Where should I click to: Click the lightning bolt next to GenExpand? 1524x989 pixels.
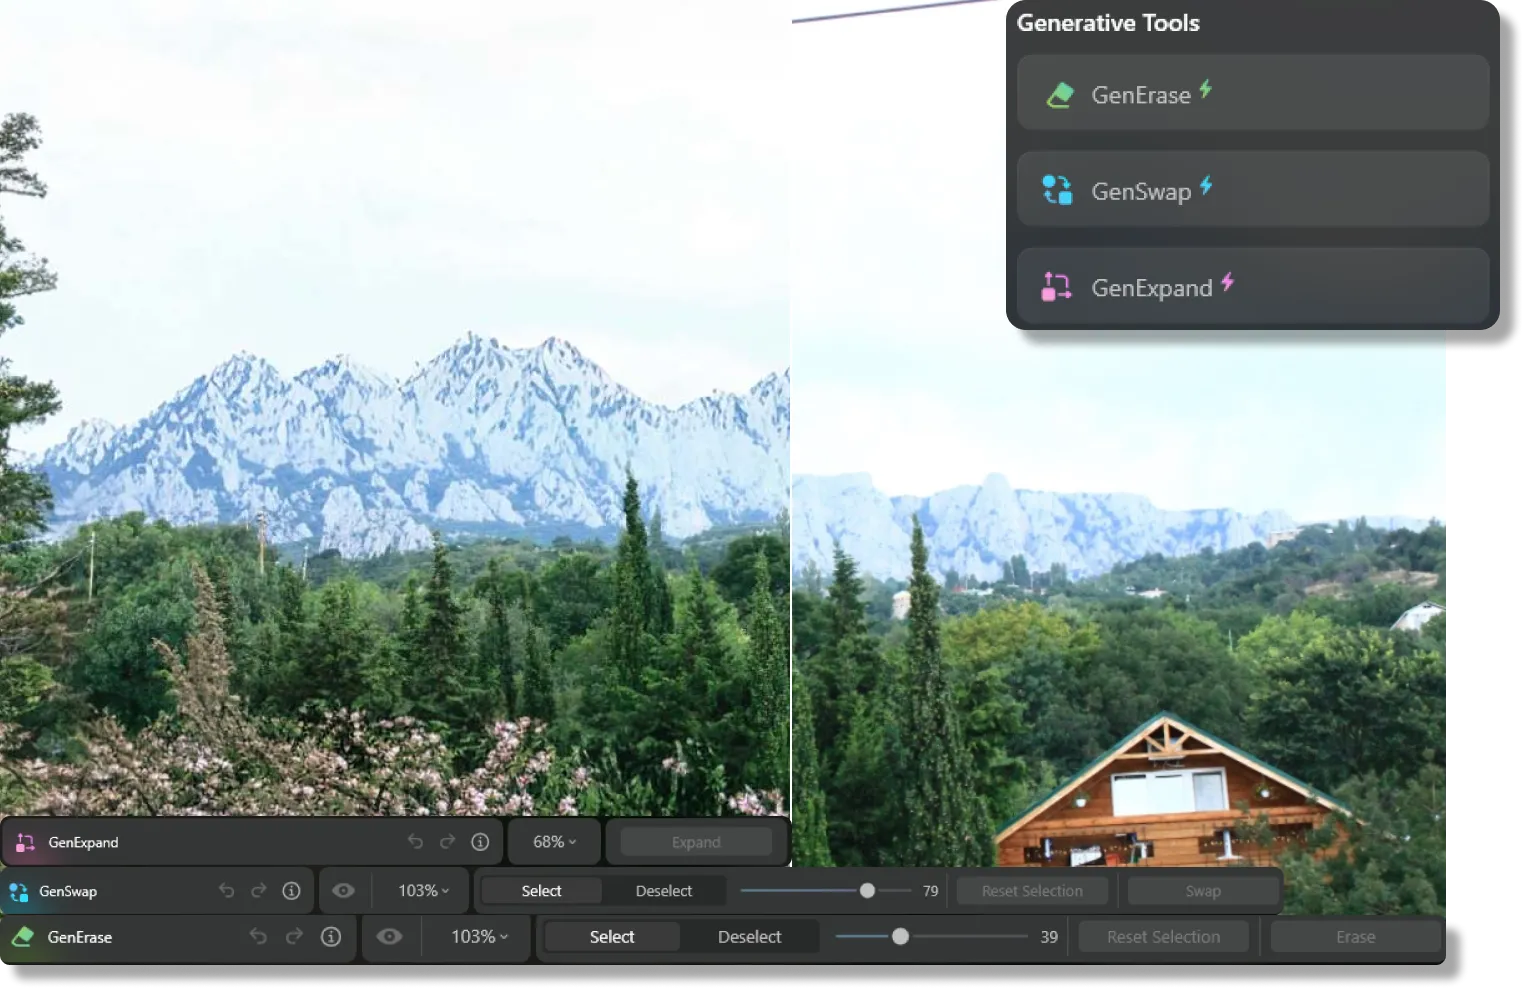(1227, 281)
